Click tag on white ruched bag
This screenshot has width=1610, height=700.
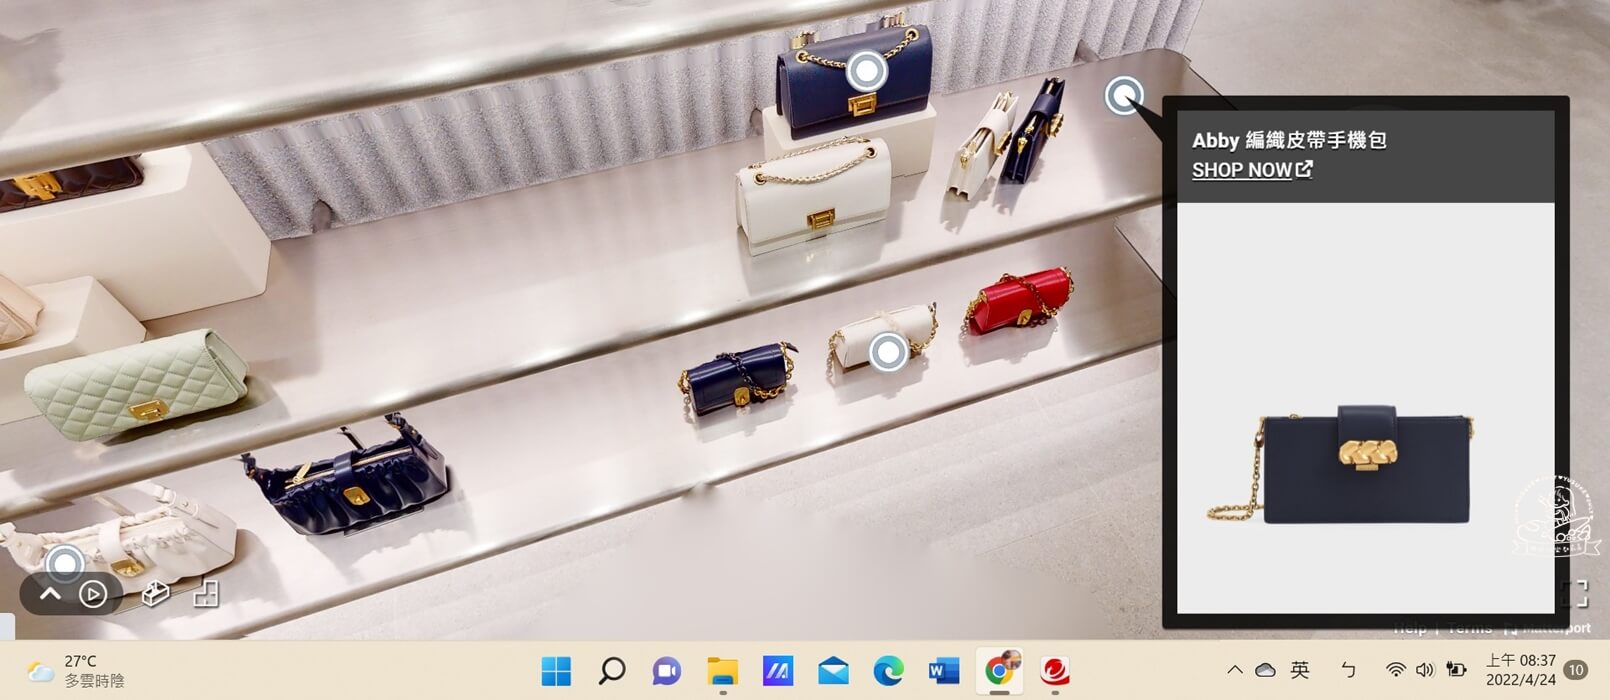(65, 563)
